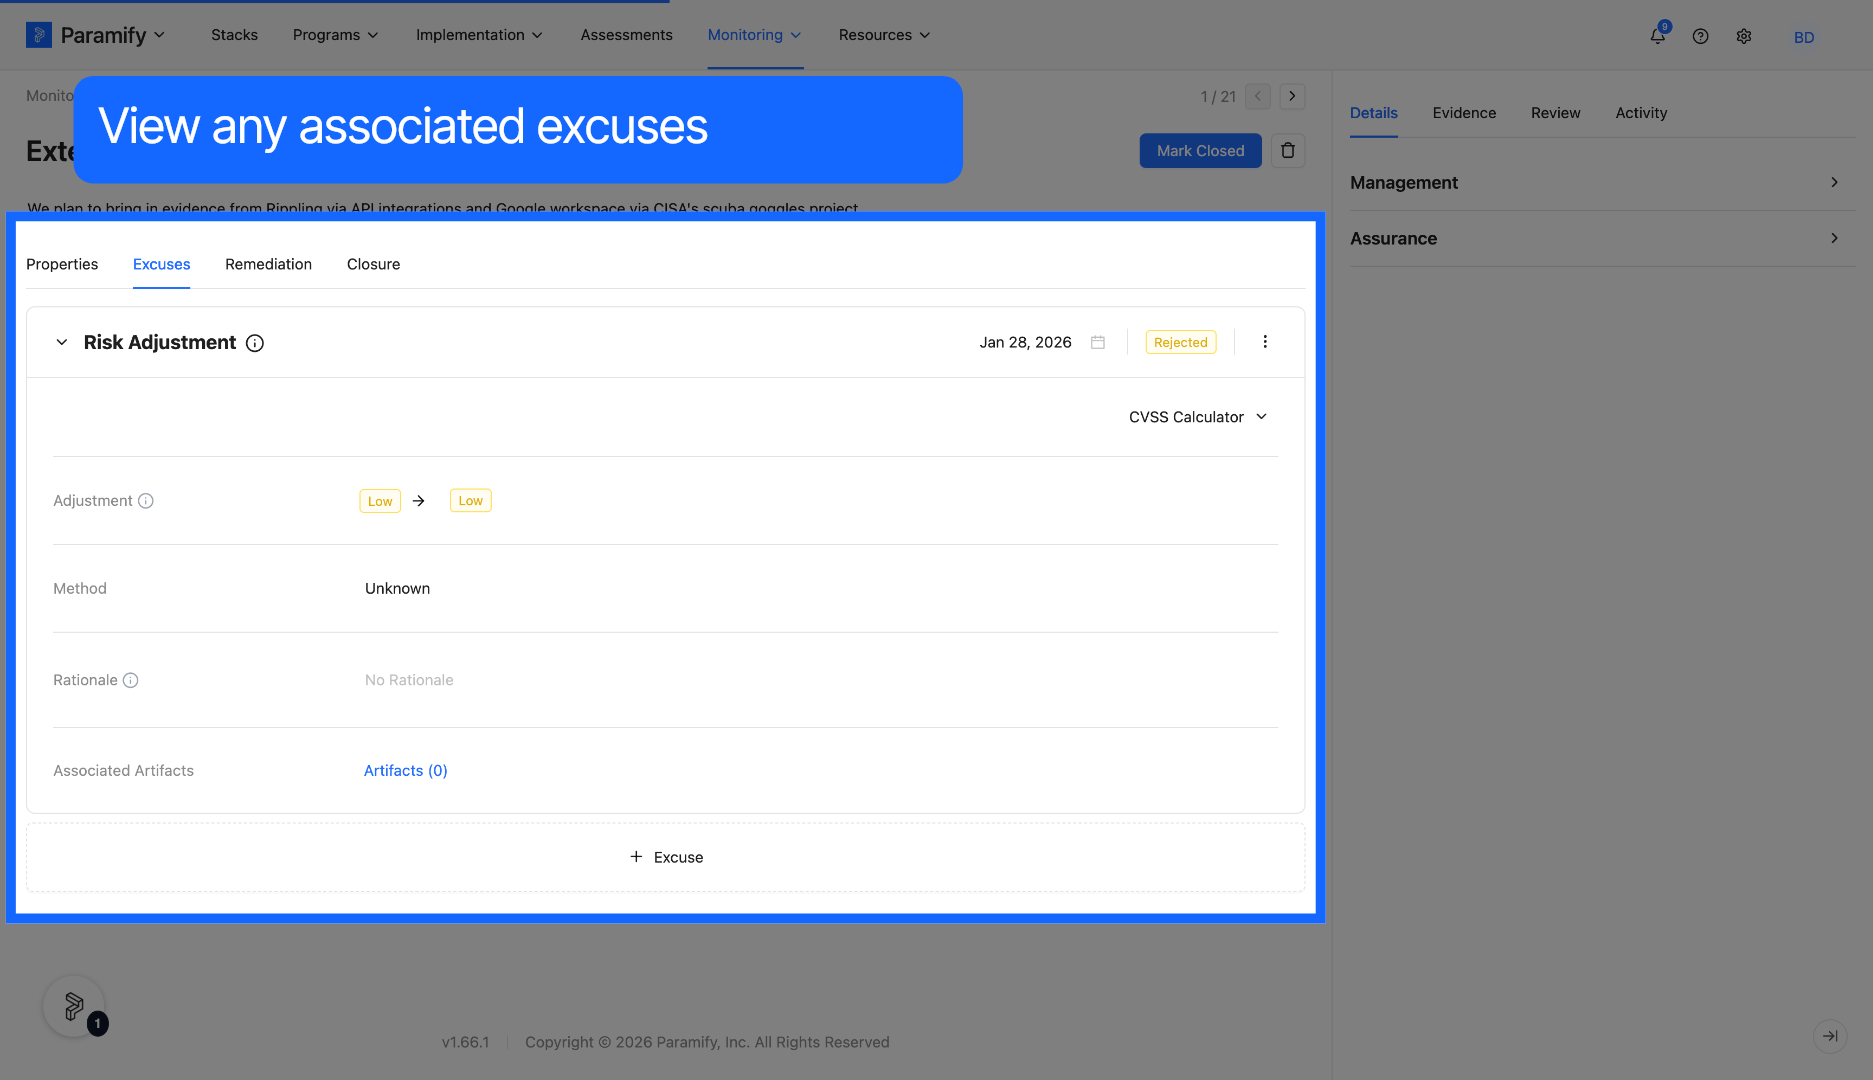Collapse the Risk Adjustment section chevron
Image resolution: width=1873 pixels, height=1080 pixels.
(62, 342)
